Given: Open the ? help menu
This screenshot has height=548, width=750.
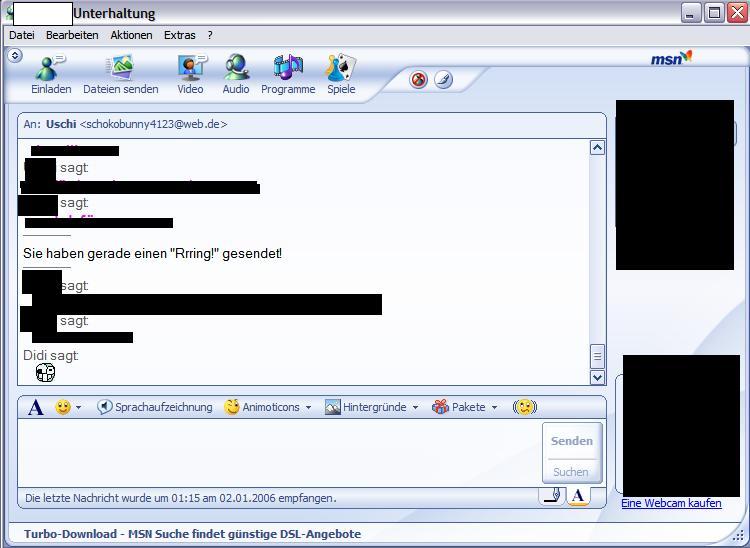Looking at the screenshot, I should (x=210, y=35).
